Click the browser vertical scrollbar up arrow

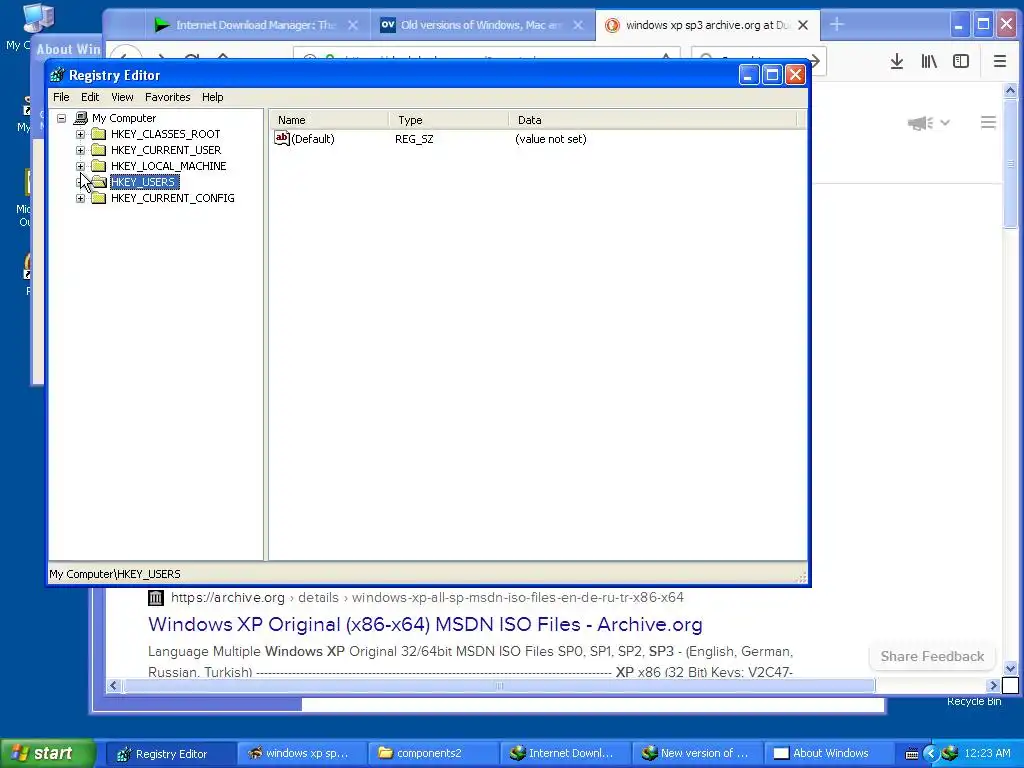[x=1010, y=91]
